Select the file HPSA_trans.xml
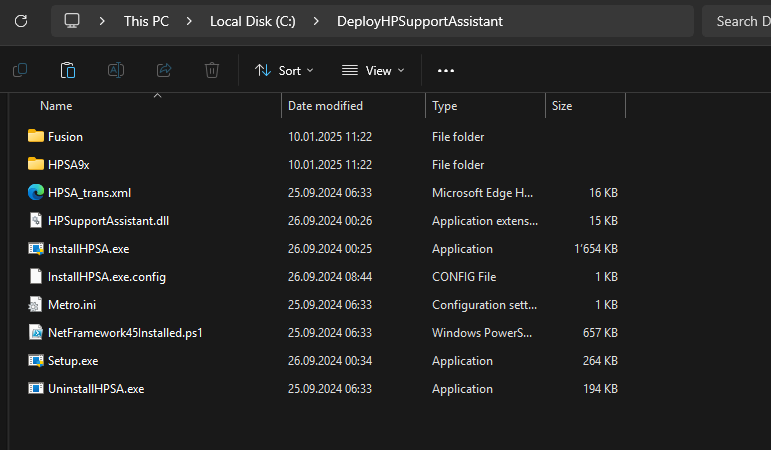Screen dimensions: 771x450 pyautogui.click(x=89, y=193)
